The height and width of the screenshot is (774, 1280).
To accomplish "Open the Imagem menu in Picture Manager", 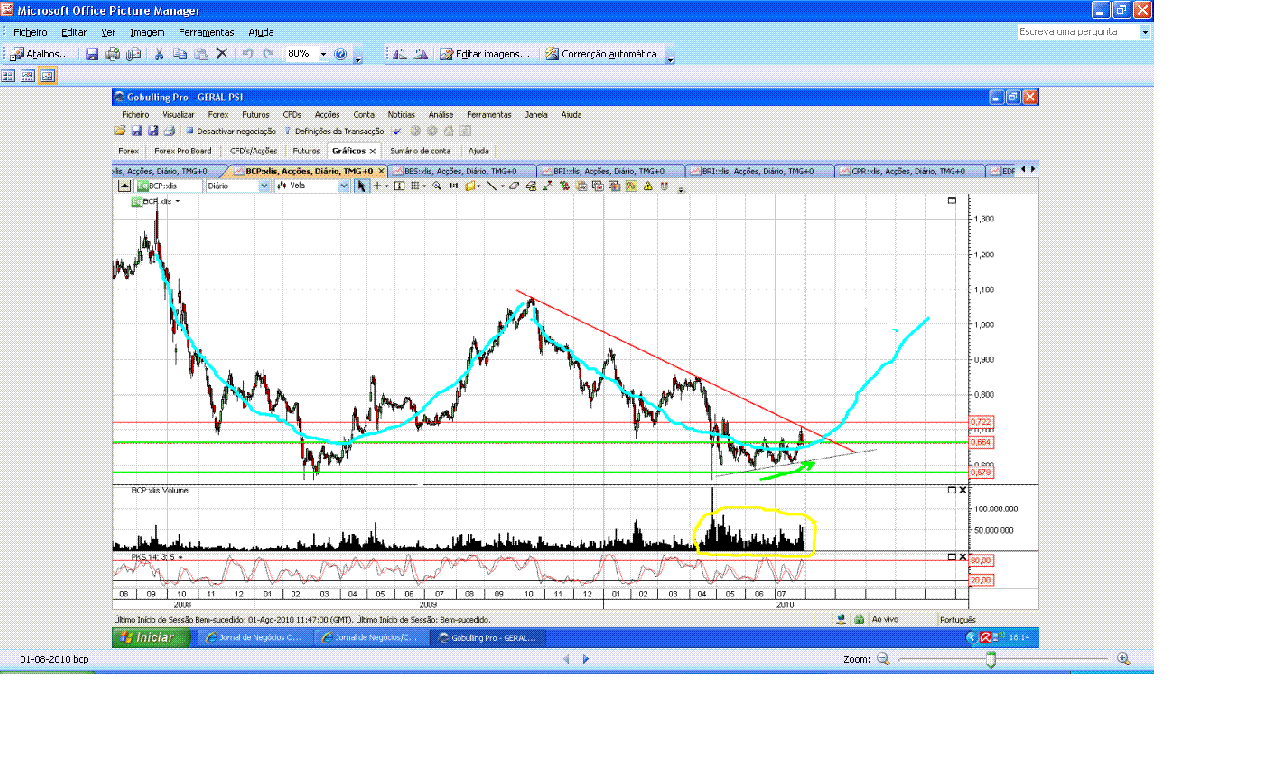I will coord(147,32).
